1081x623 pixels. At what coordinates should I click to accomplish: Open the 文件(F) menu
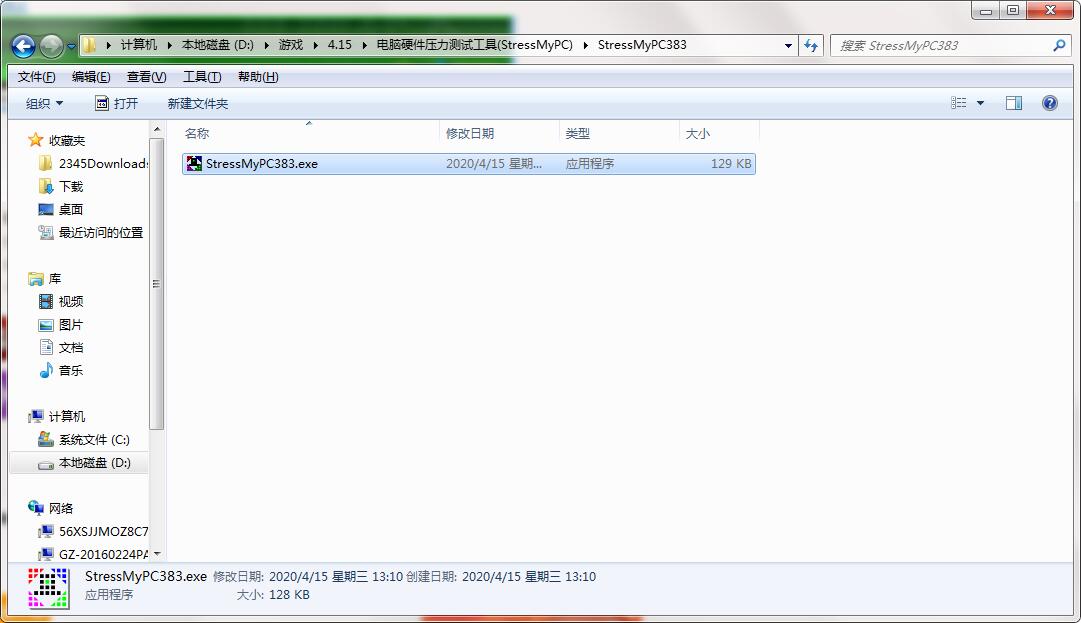(37, 77)
